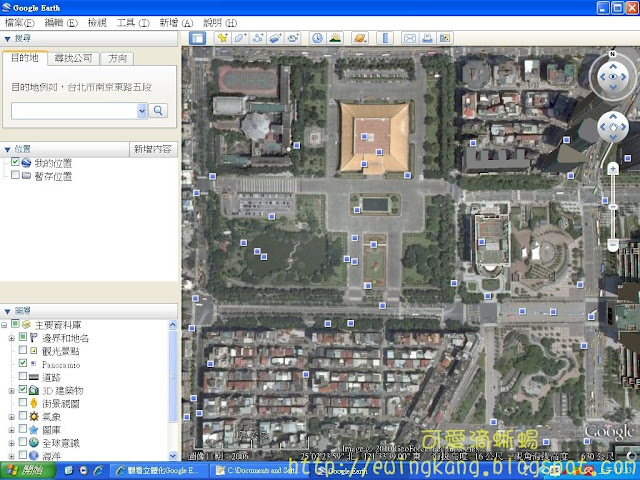Screen dimensions: 640x480
Task: Expand the 氣象 tree node
Action: (11, 417)
